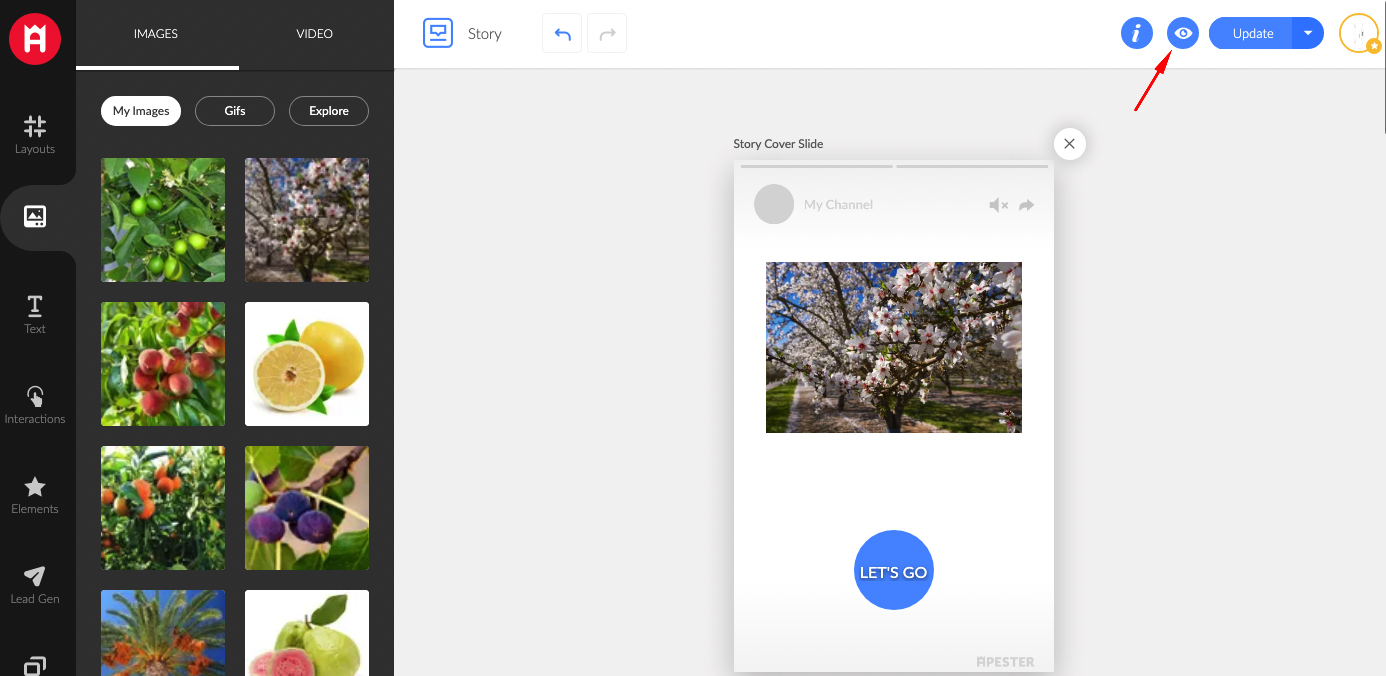The height and width of the screenshot is (676, 1386).
Task: Click the second story progress bar segment
Action: (972, 166)
